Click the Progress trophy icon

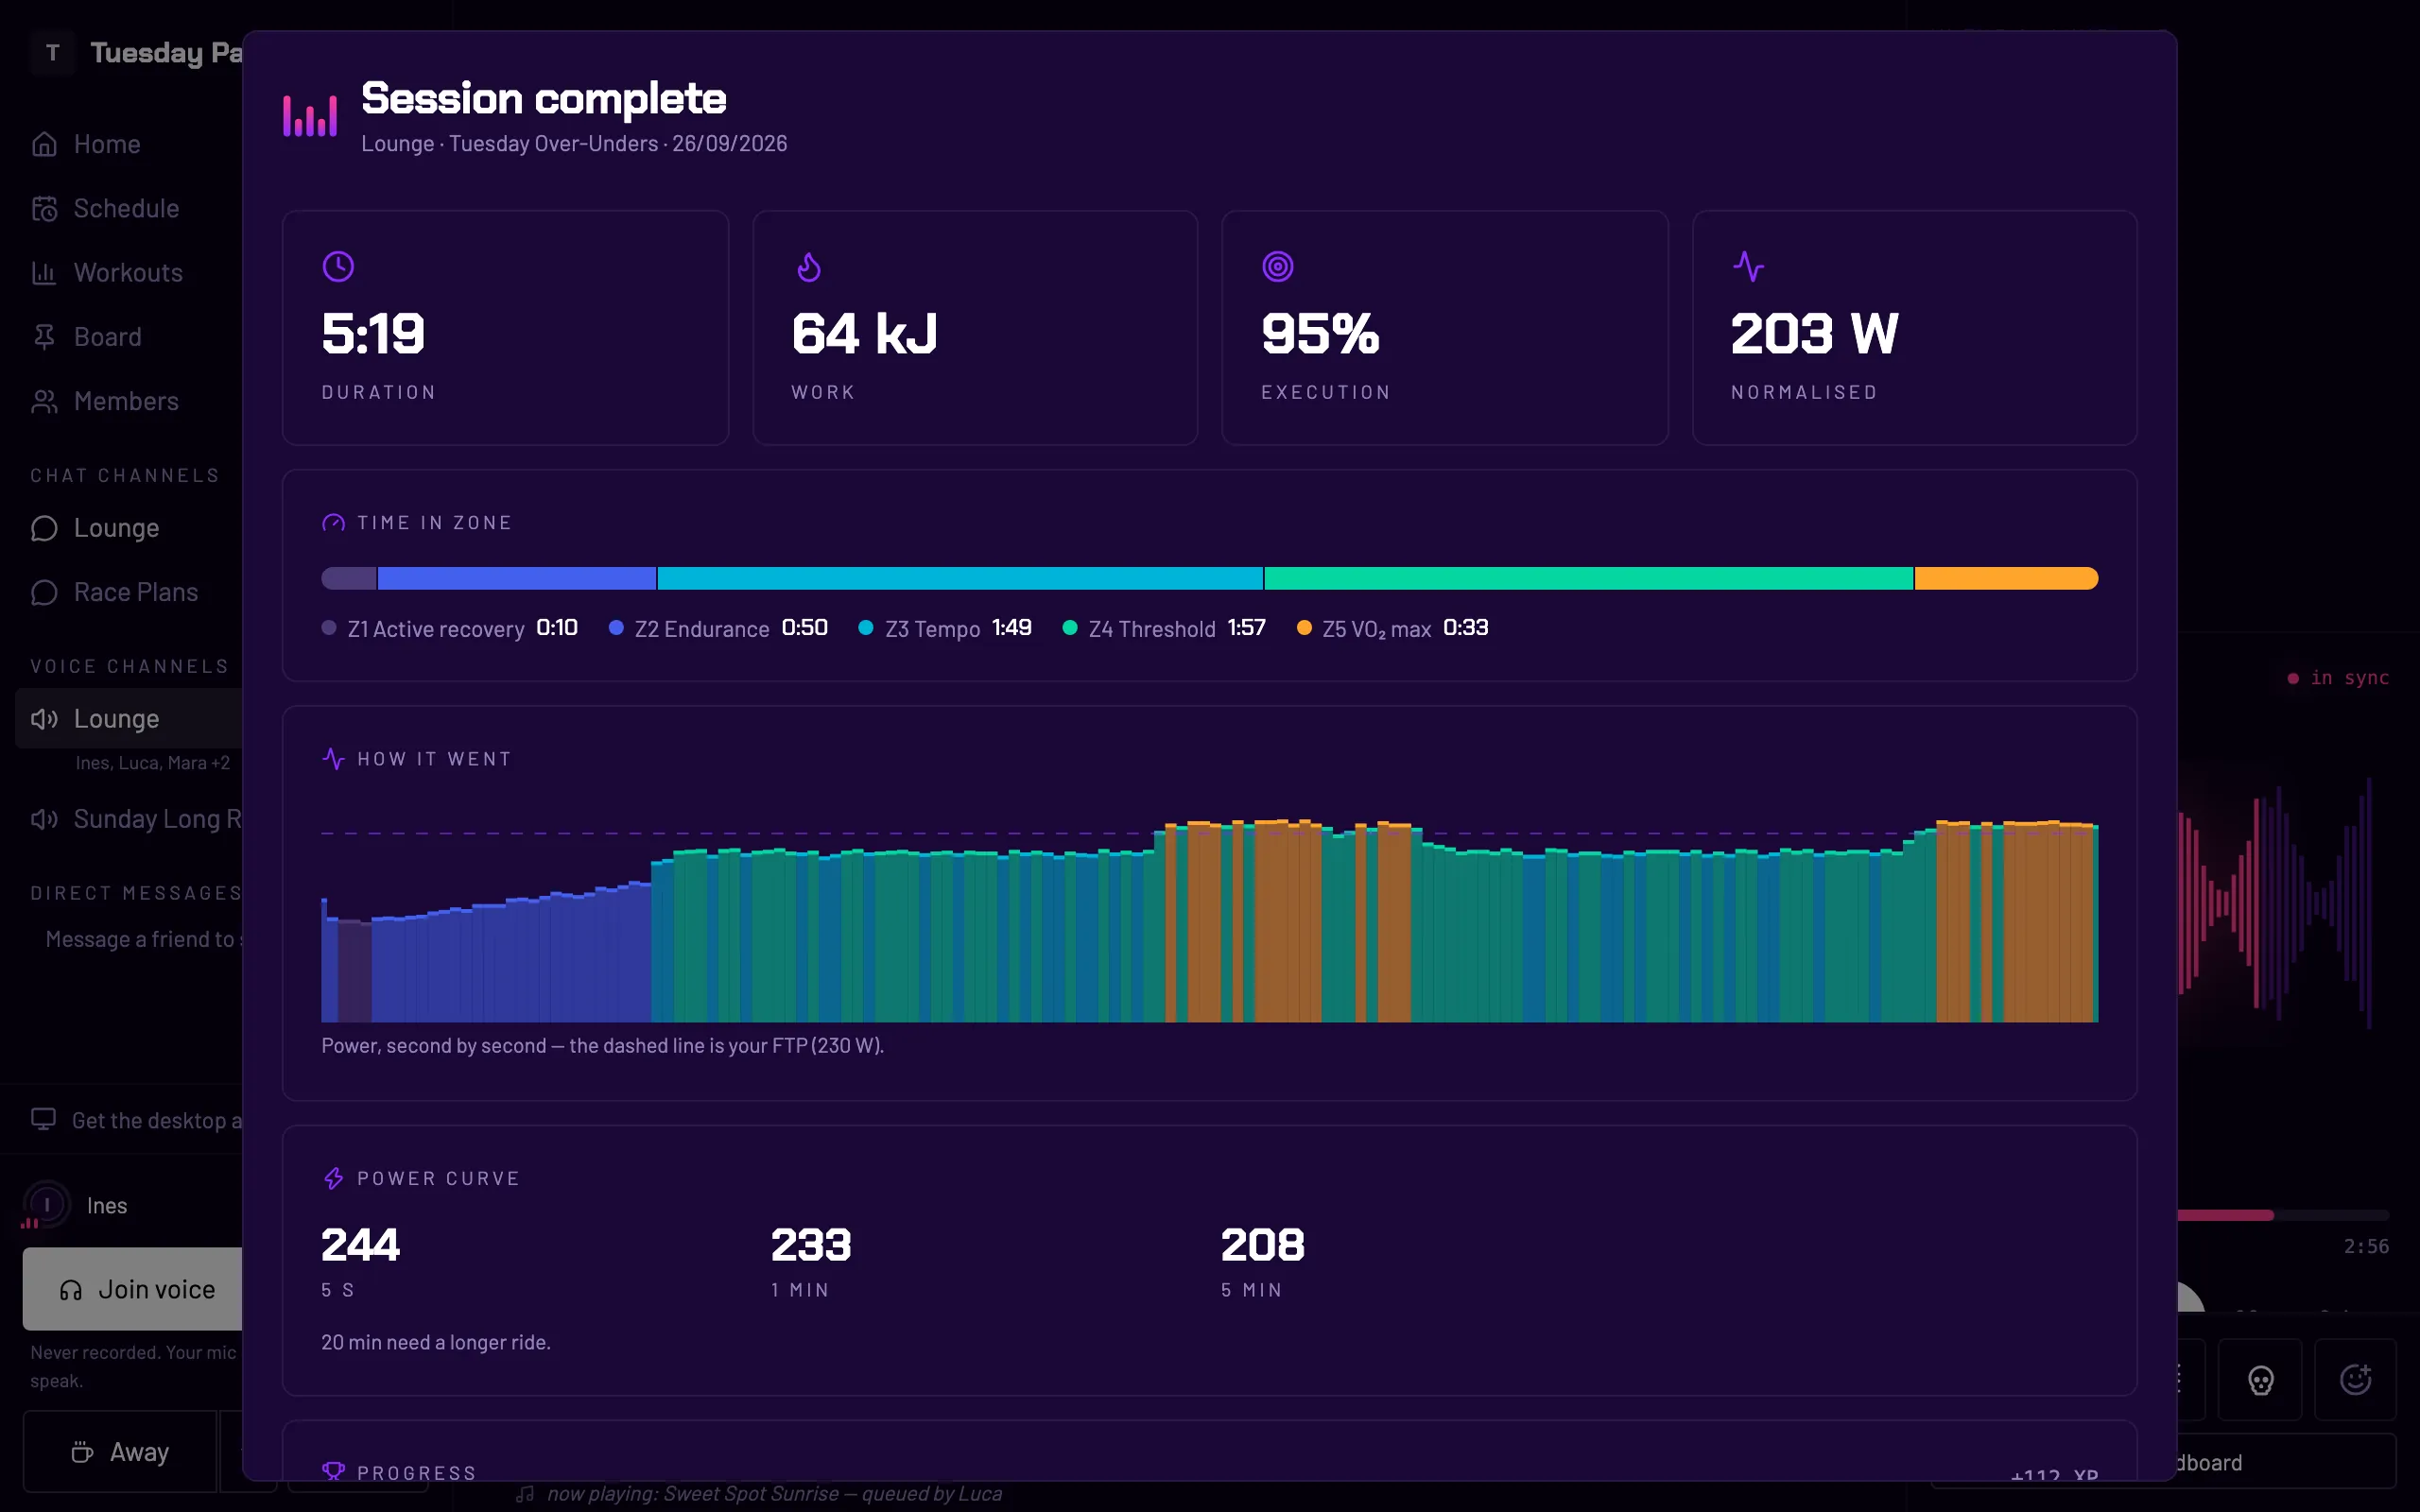coord(333,1471)
